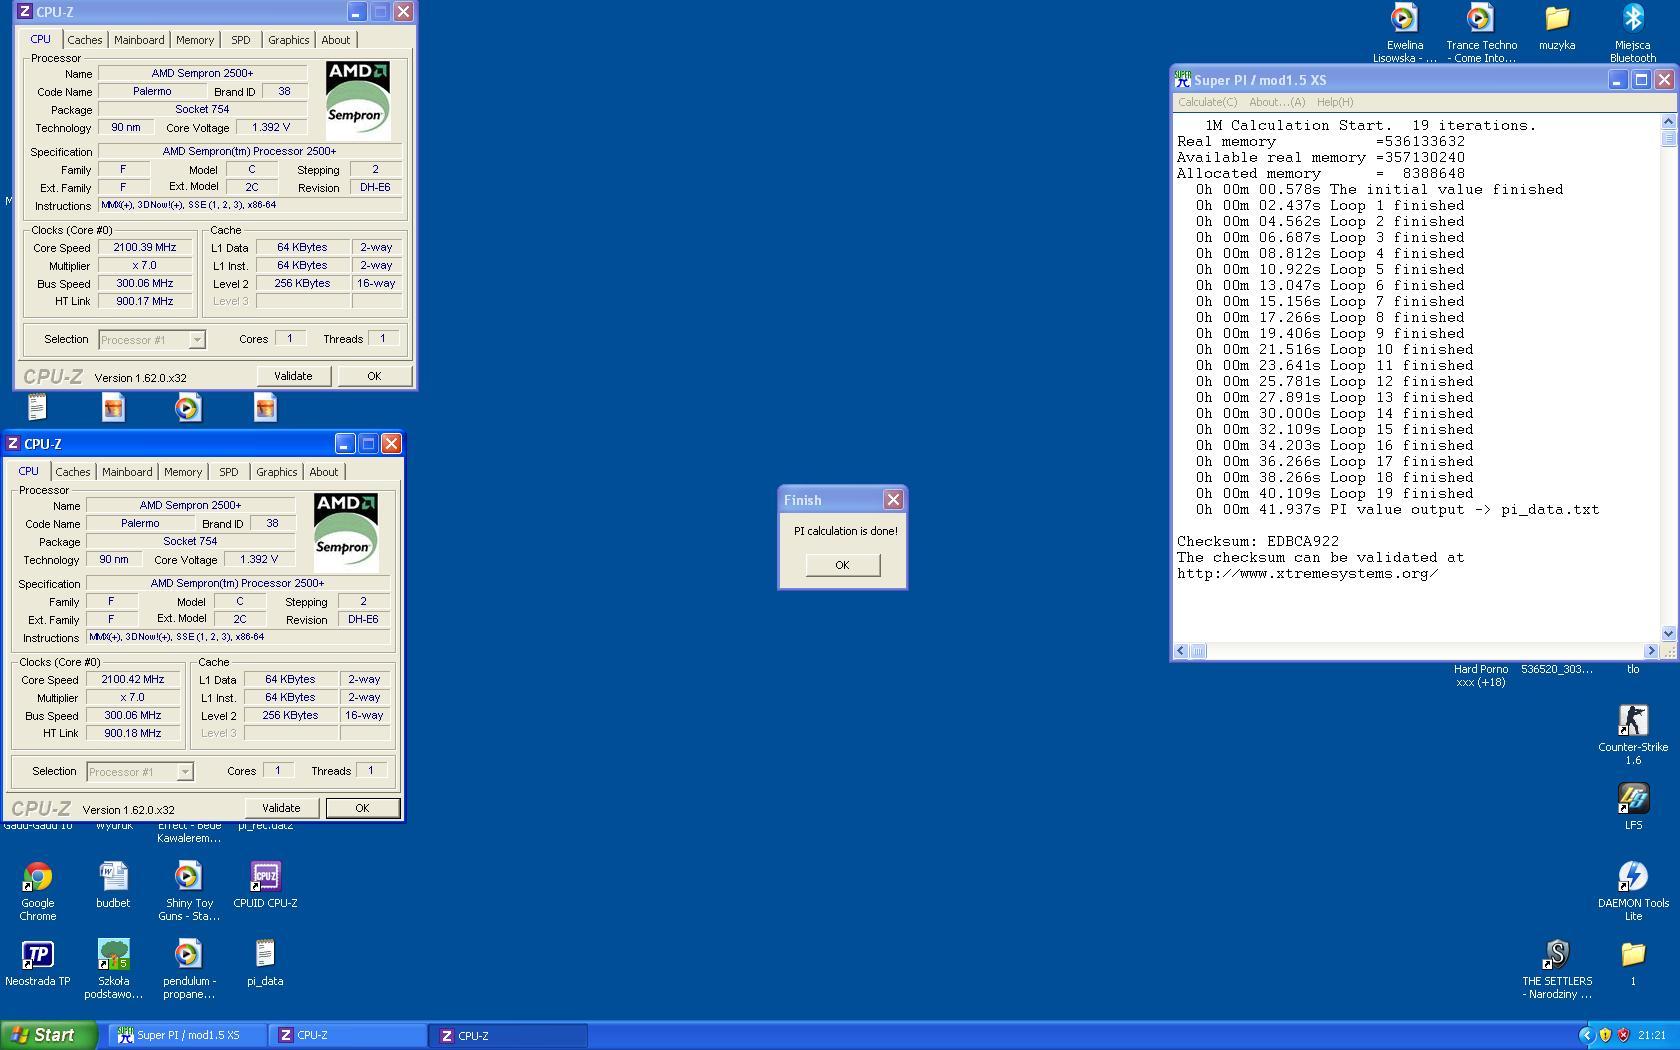This screenshot has height=1050, width=1680.
Task: Click Super PI horizontal scrollbar left arrow
Action: pyautogui.click(x=1181, y=651)
